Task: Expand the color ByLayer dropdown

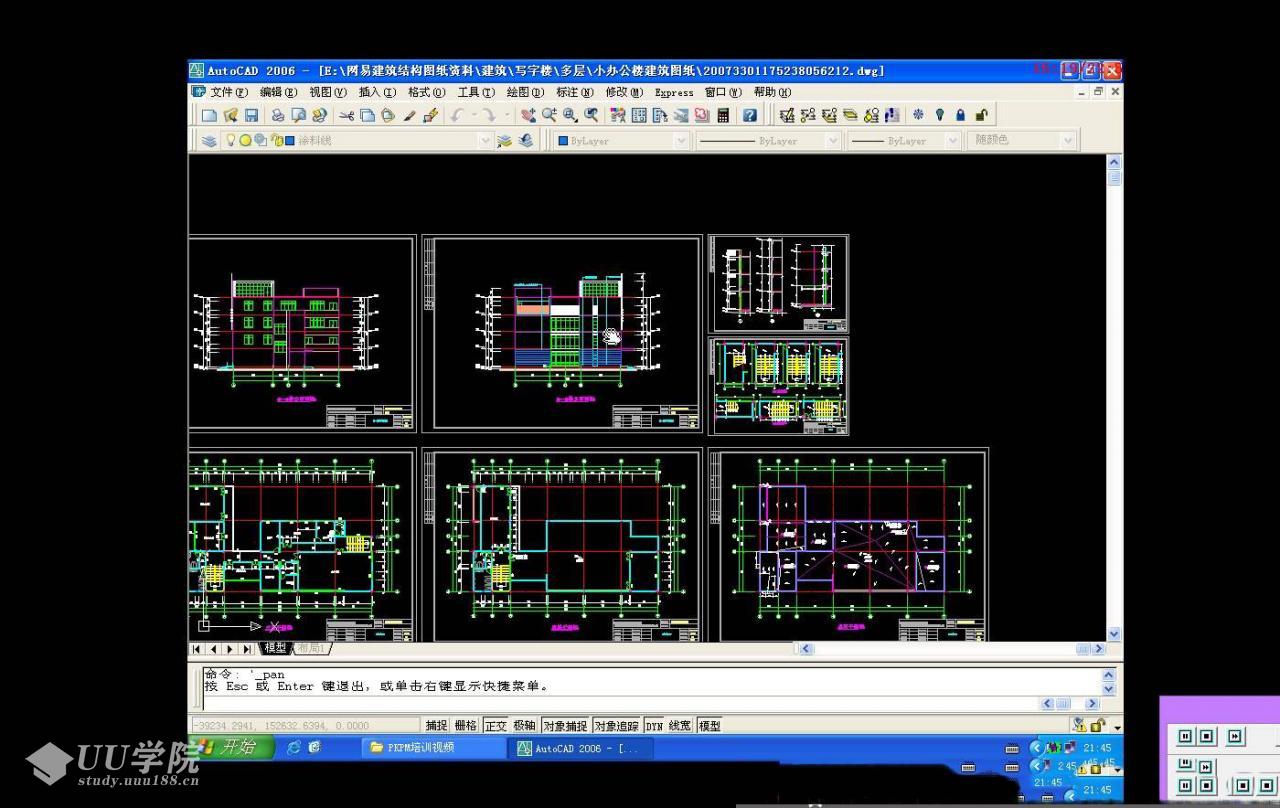Action: 681,141
